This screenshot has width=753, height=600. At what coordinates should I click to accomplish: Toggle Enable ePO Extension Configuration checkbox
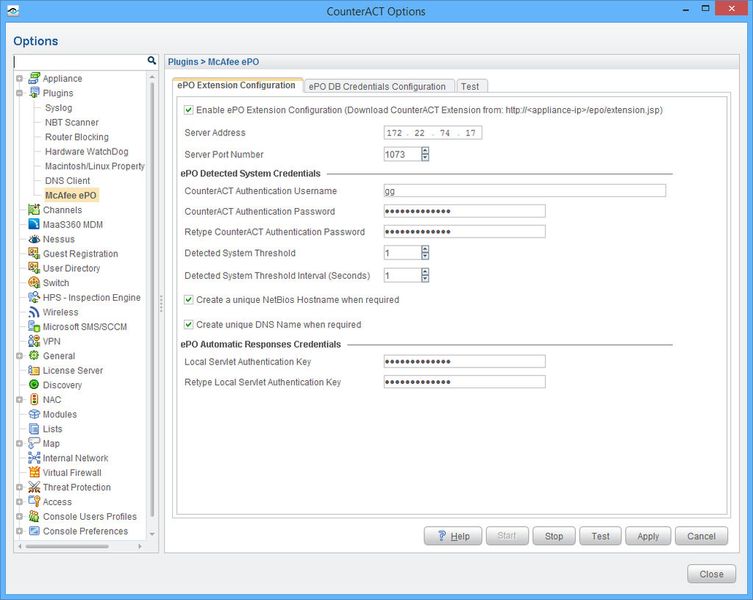point(189,110)
